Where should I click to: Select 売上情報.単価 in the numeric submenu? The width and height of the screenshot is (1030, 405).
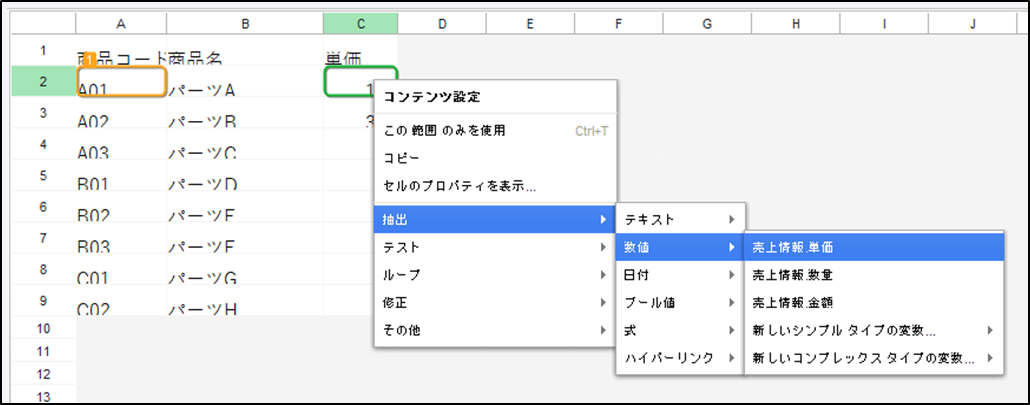874,247
